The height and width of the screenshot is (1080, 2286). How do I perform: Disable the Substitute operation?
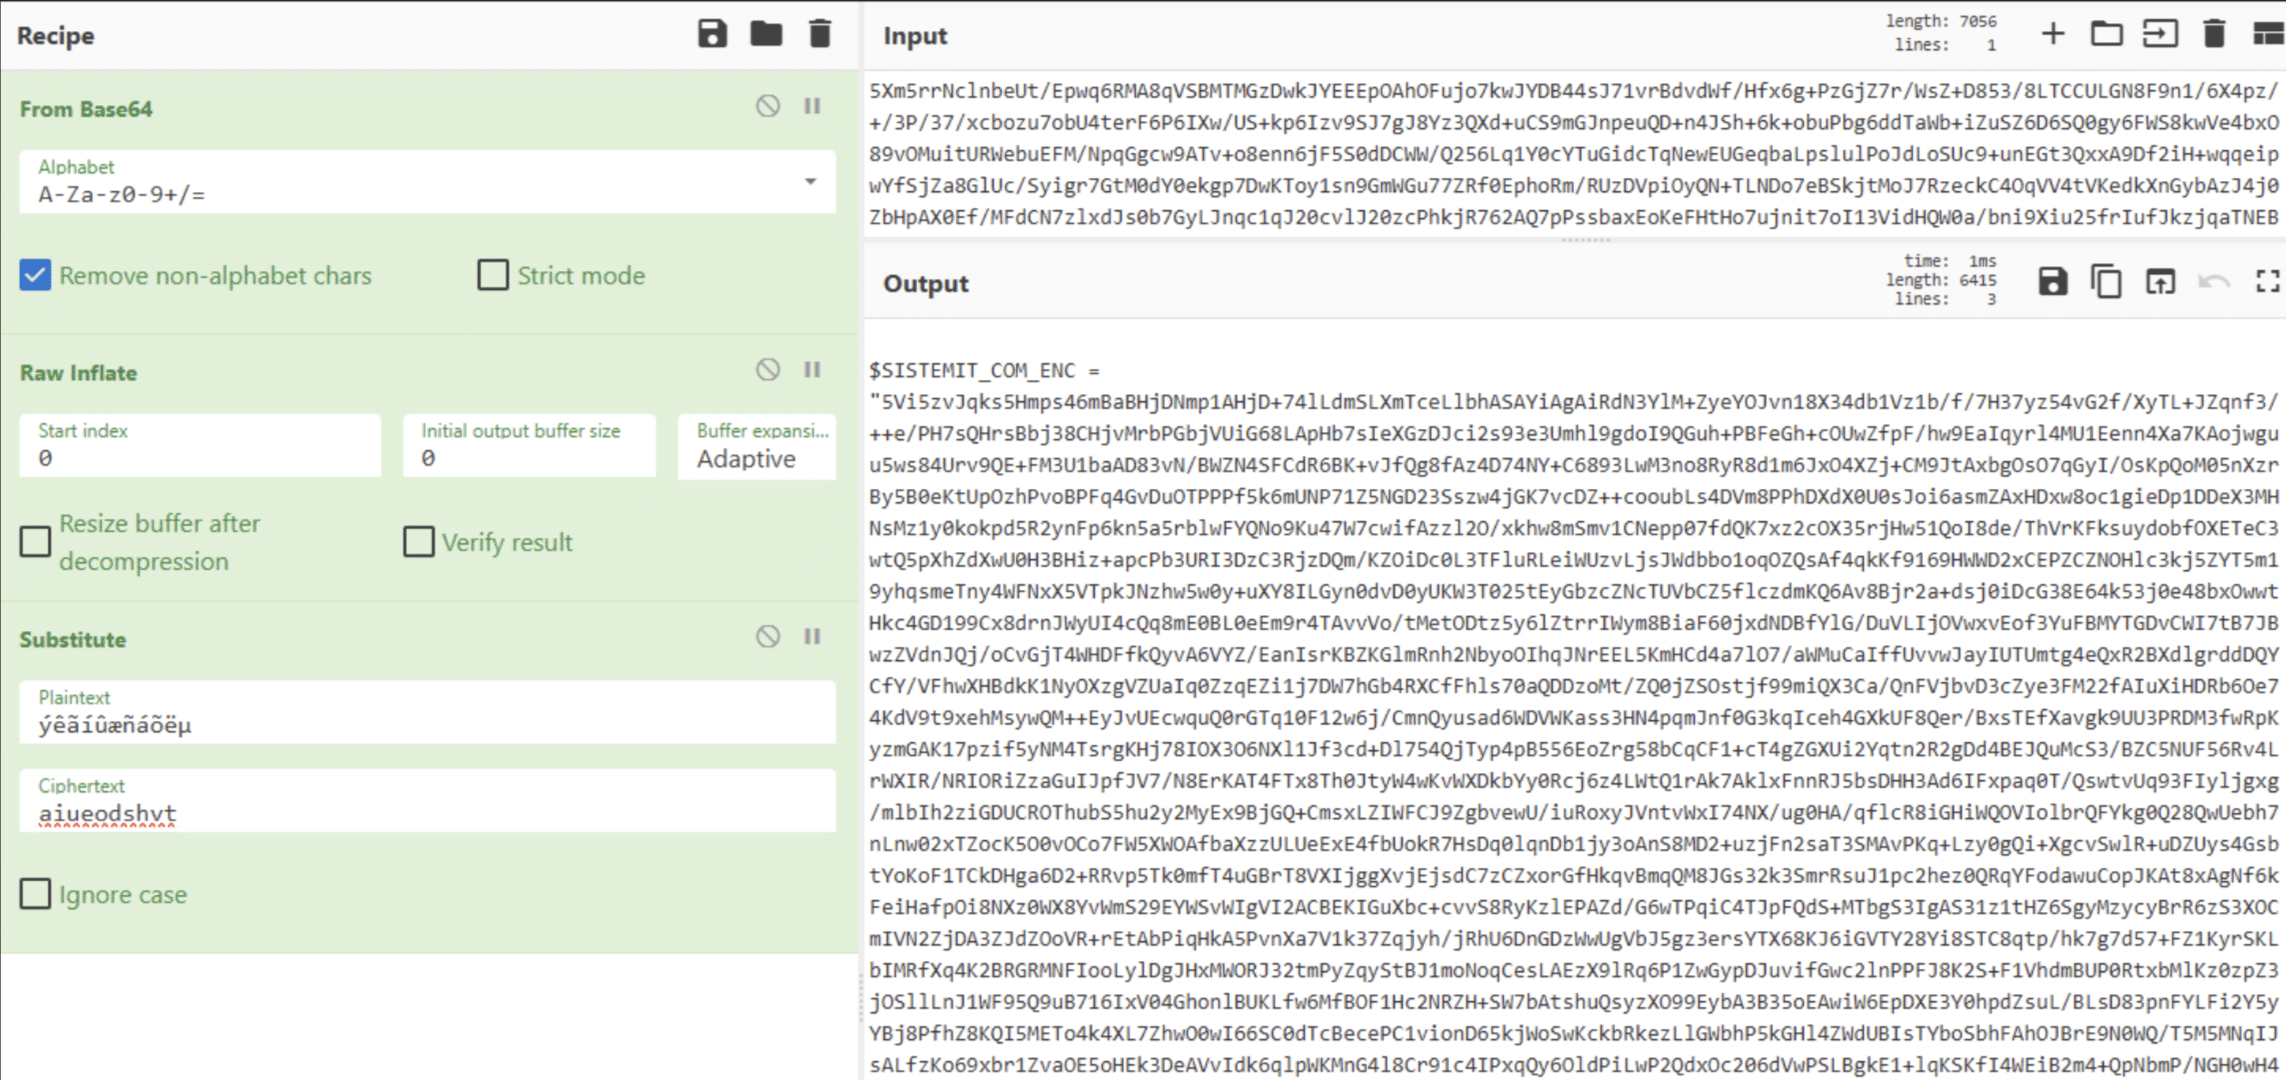click(767, 636)
